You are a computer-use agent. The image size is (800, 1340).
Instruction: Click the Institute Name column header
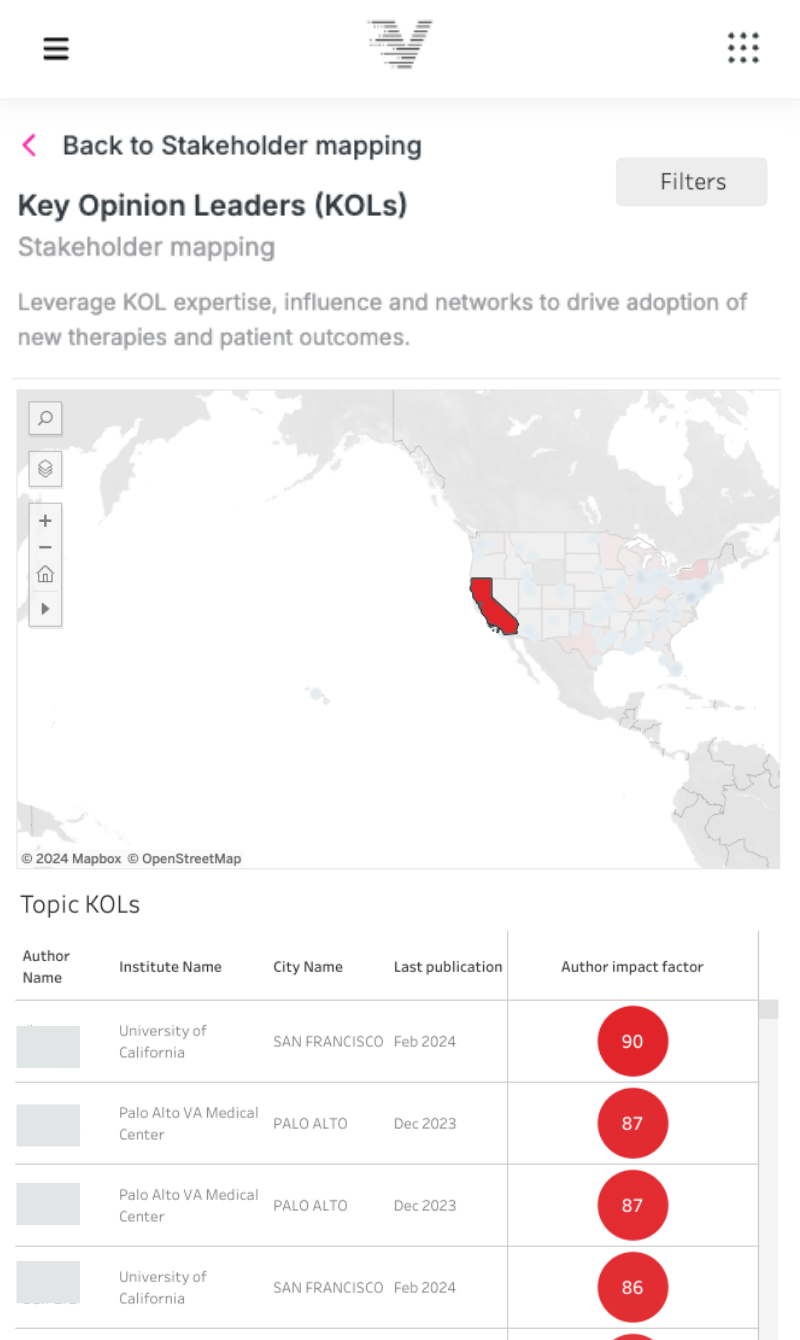click(x=170, y=967)
